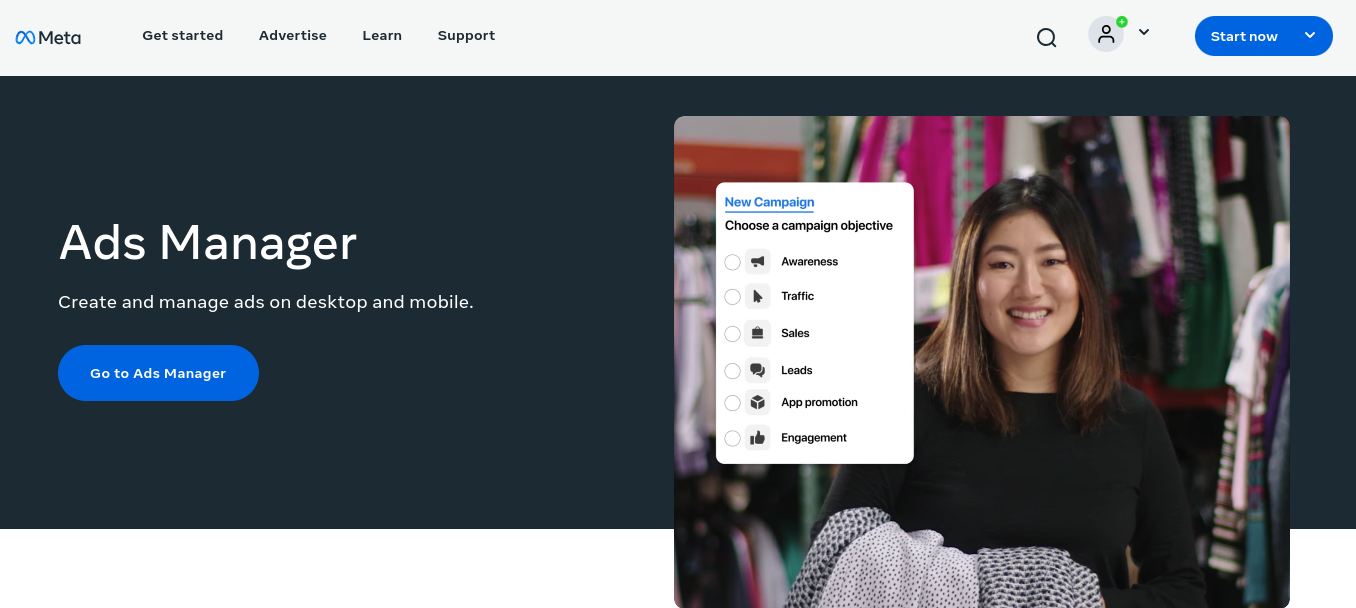Image resolution: width=1356 pixels, height=608 pixels.
Task: Open the Get started menu
Action: (182, 35)
